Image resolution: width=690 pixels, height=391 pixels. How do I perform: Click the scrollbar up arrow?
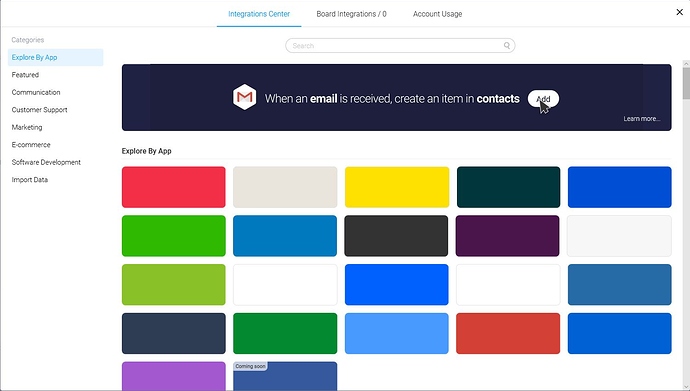[x=686, y=64]
